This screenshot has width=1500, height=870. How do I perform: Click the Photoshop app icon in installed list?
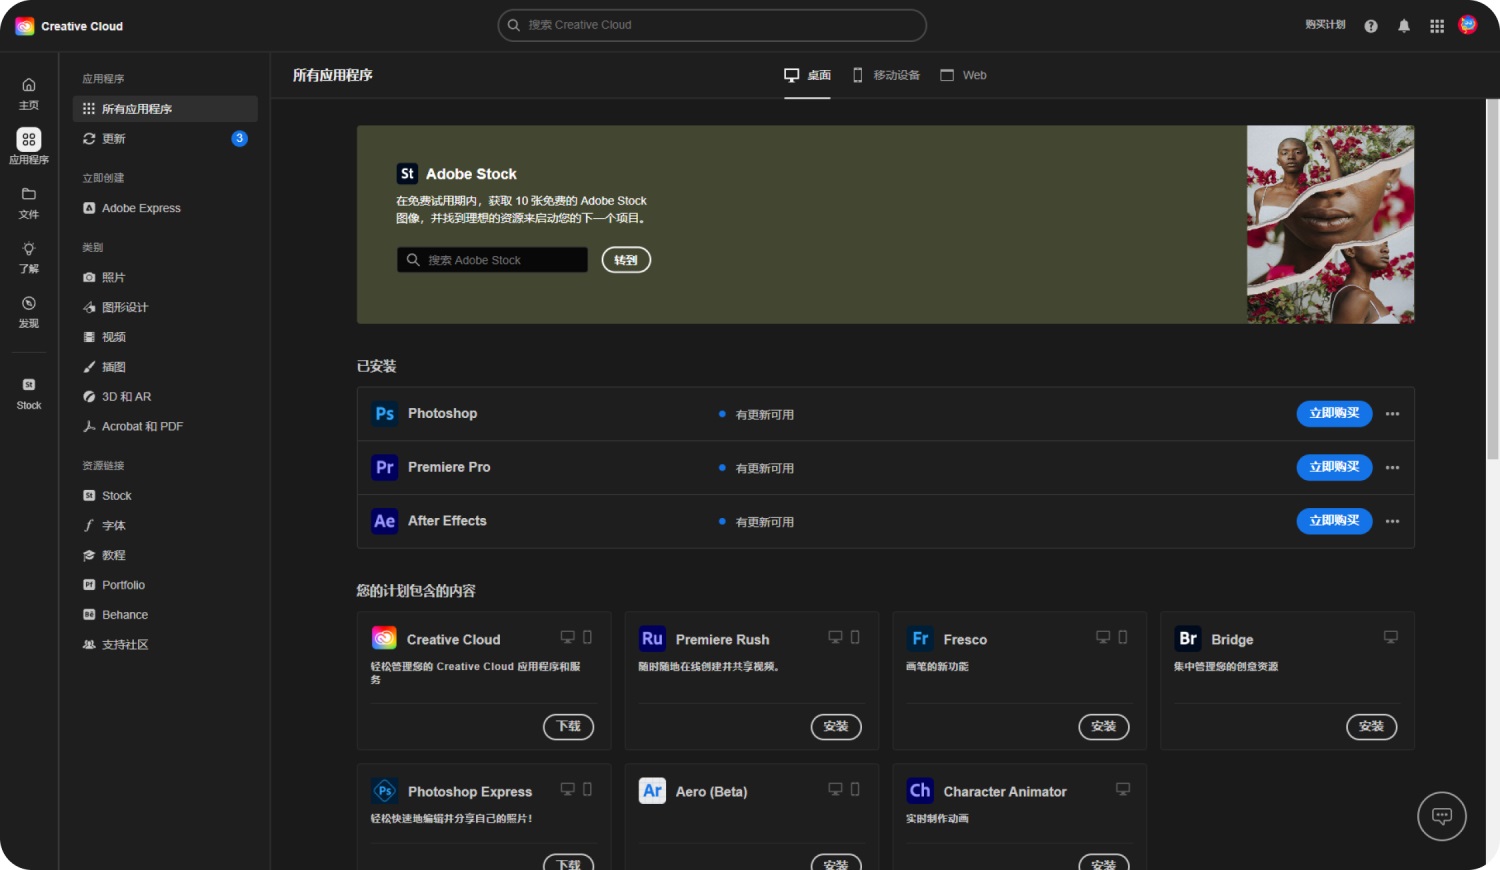tap(385, 414)
